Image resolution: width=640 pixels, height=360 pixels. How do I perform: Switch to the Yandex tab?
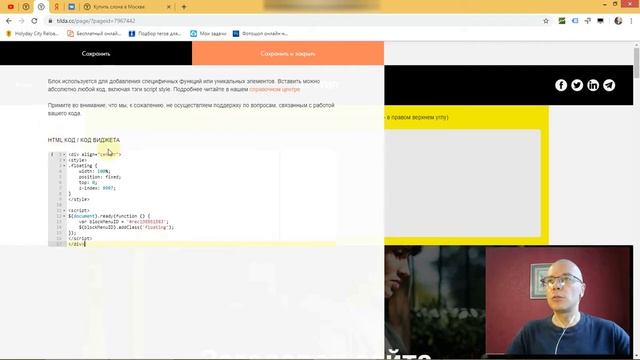pos(56,7)
